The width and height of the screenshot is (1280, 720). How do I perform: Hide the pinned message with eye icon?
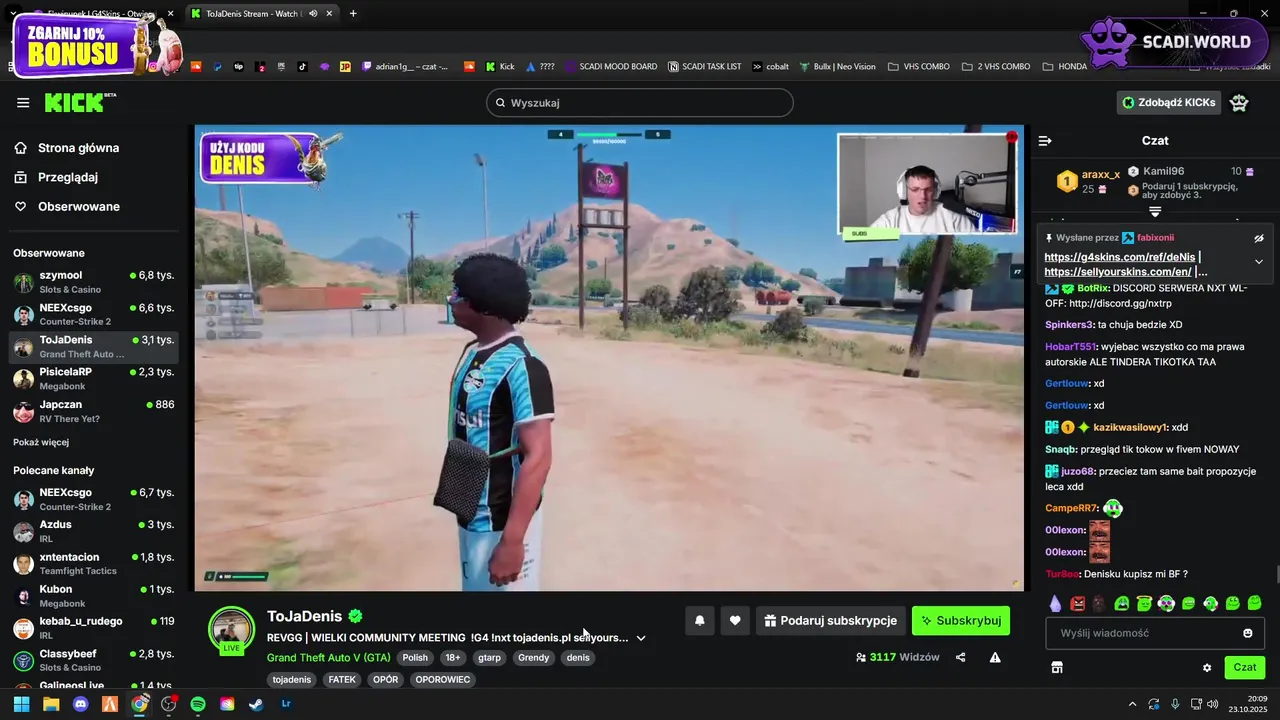click(1259, 238)
